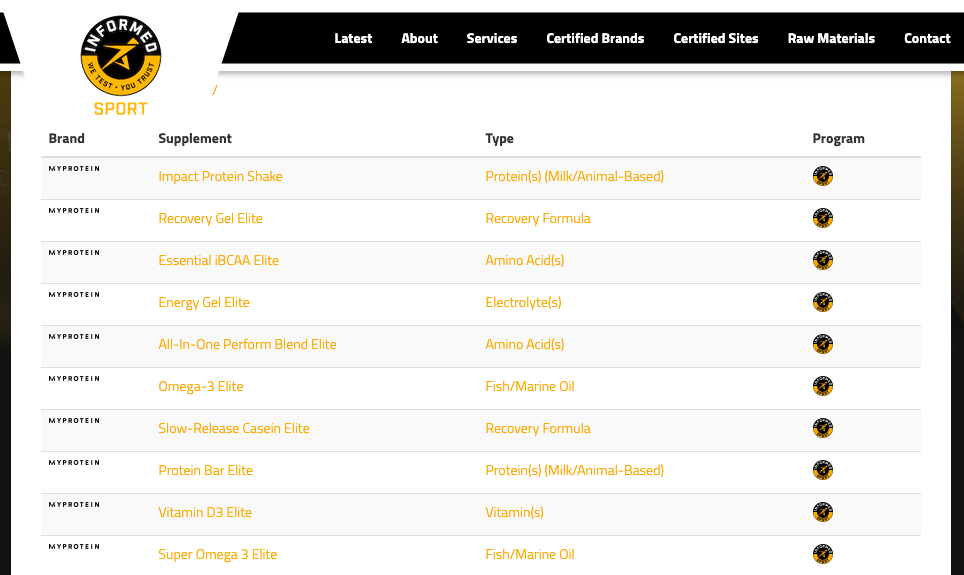Open the Contact page

pos(927,38)
